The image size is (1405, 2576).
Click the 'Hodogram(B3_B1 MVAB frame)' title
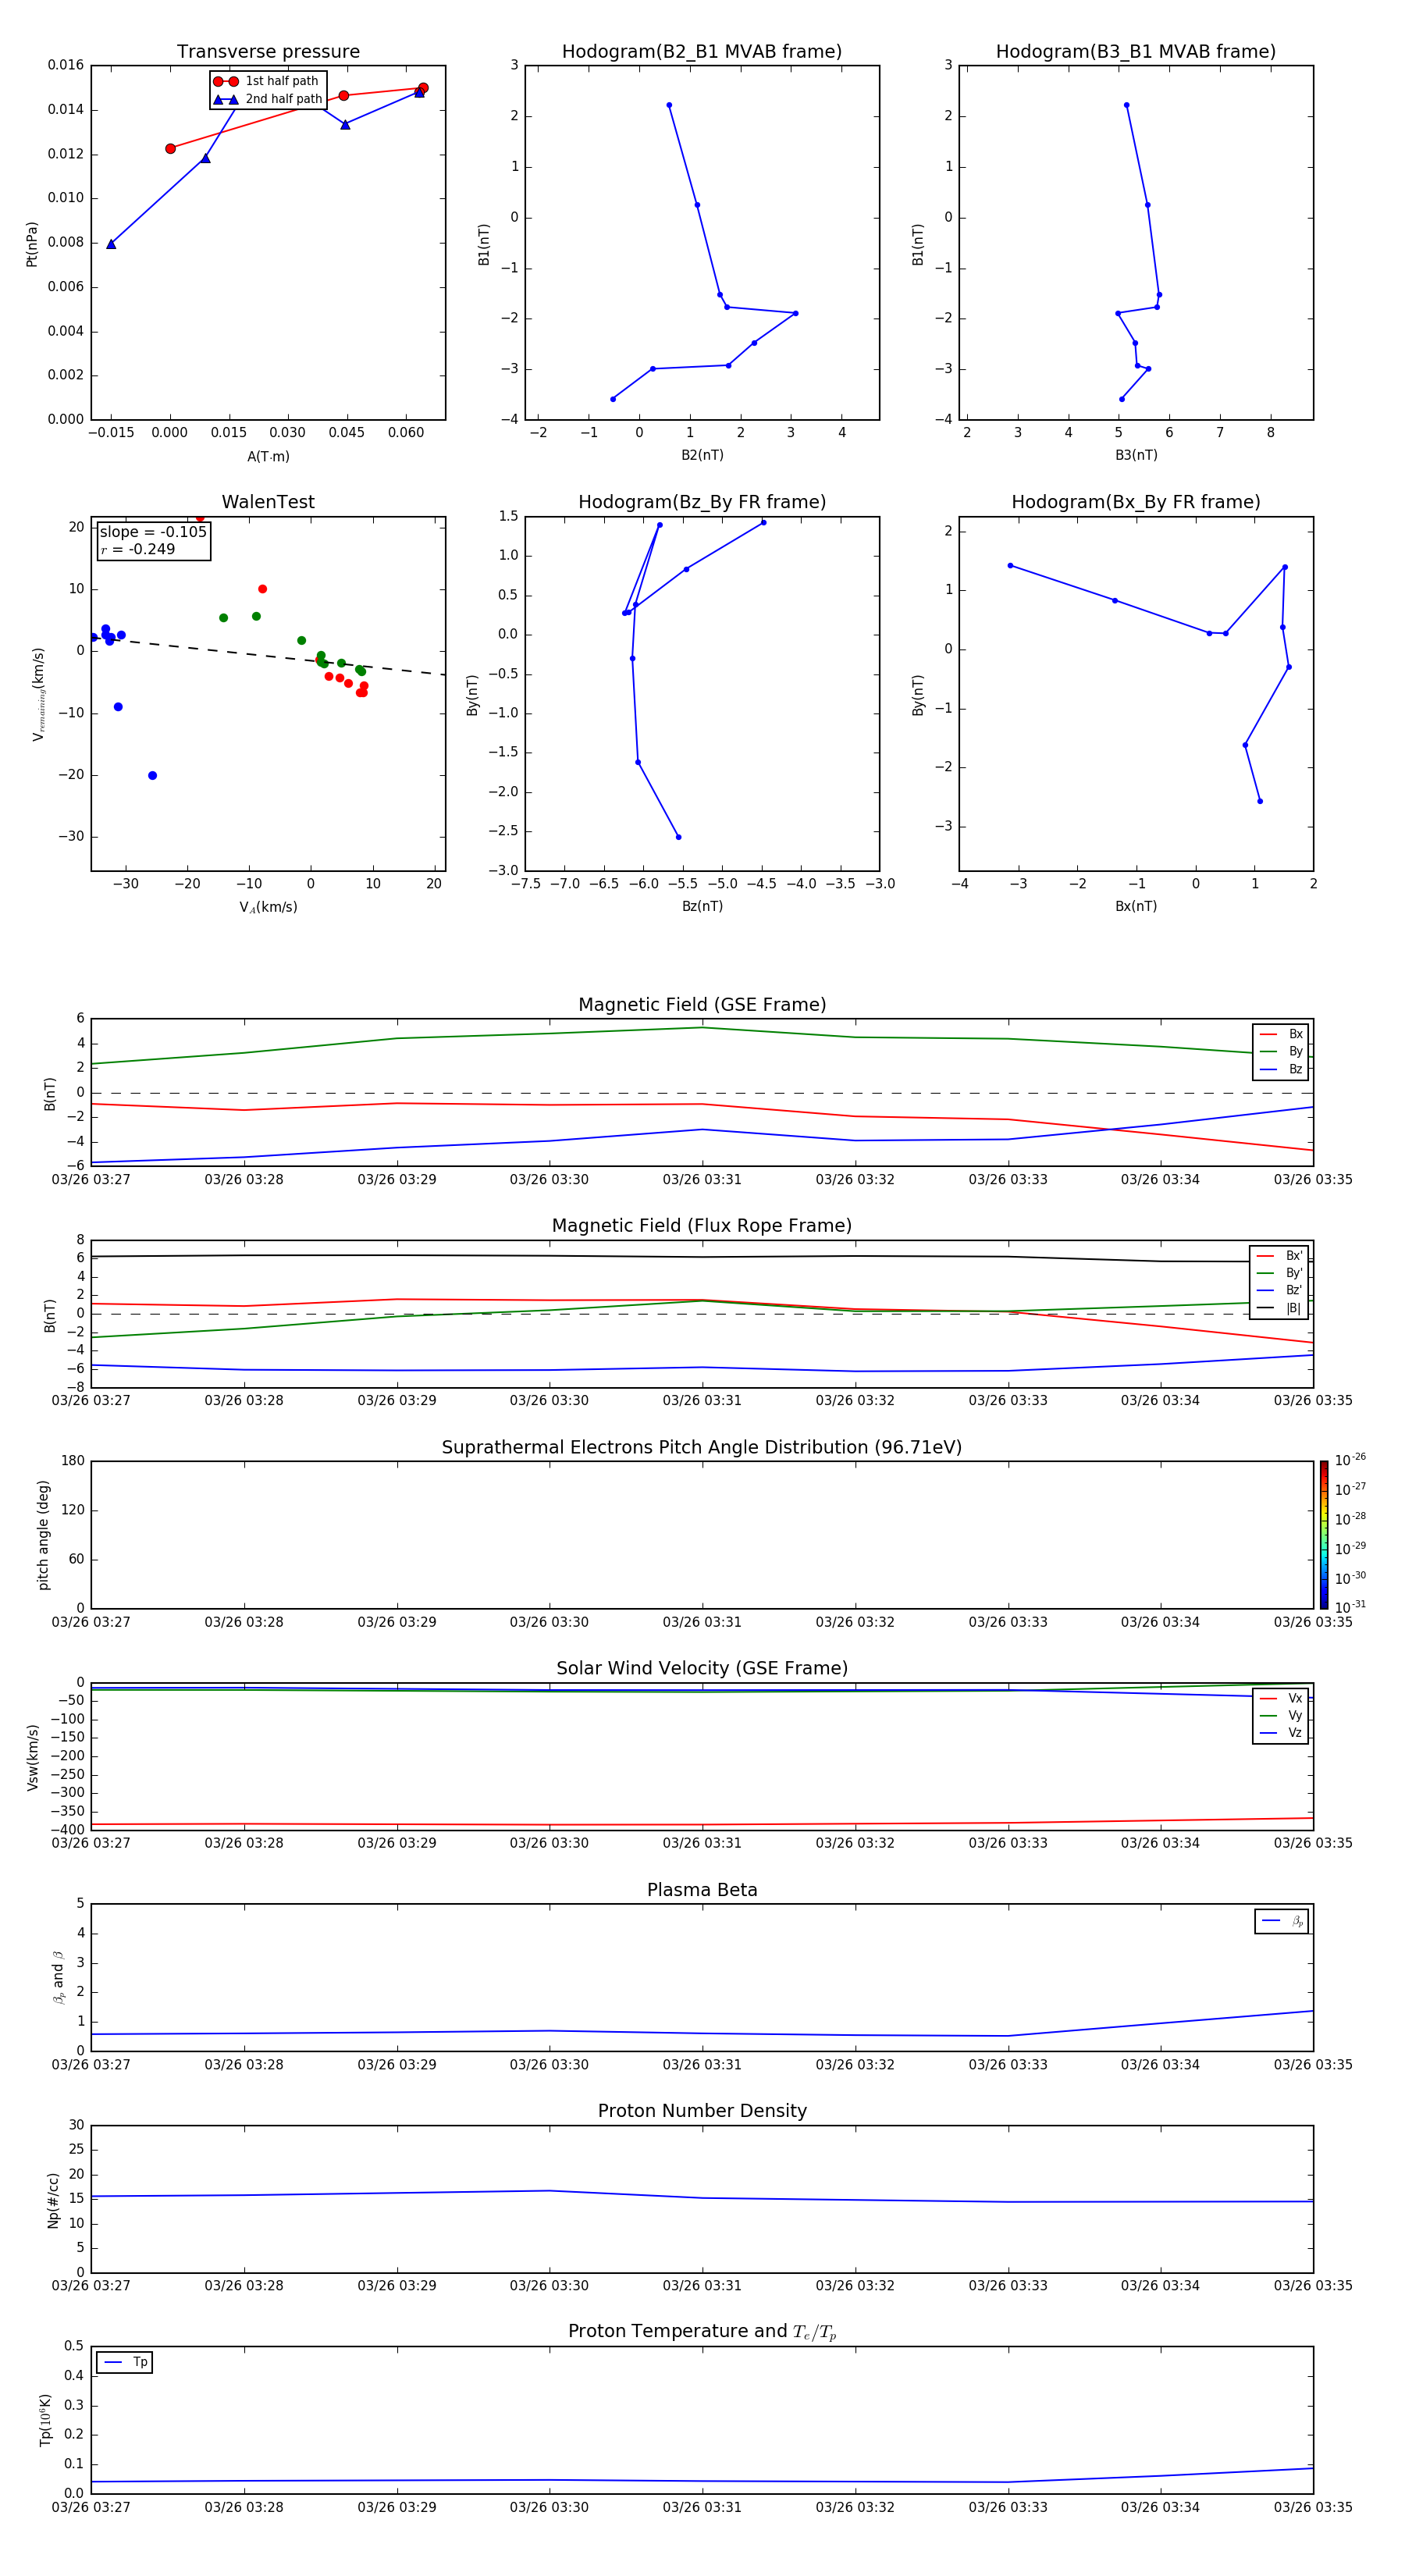coord(1136,51)
